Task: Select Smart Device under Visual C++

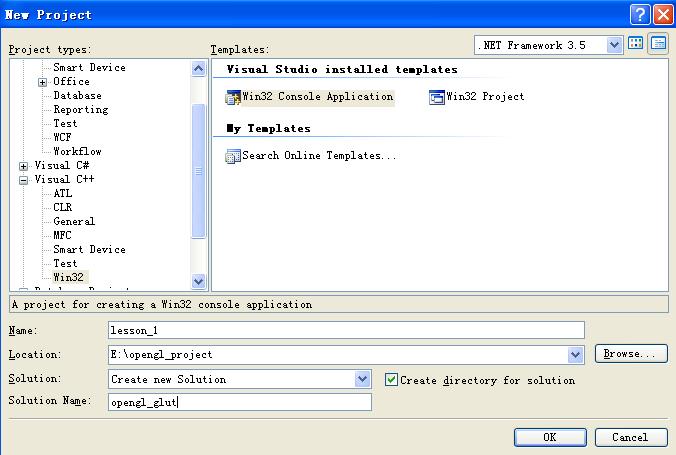Action: click(x=89, y=250)
